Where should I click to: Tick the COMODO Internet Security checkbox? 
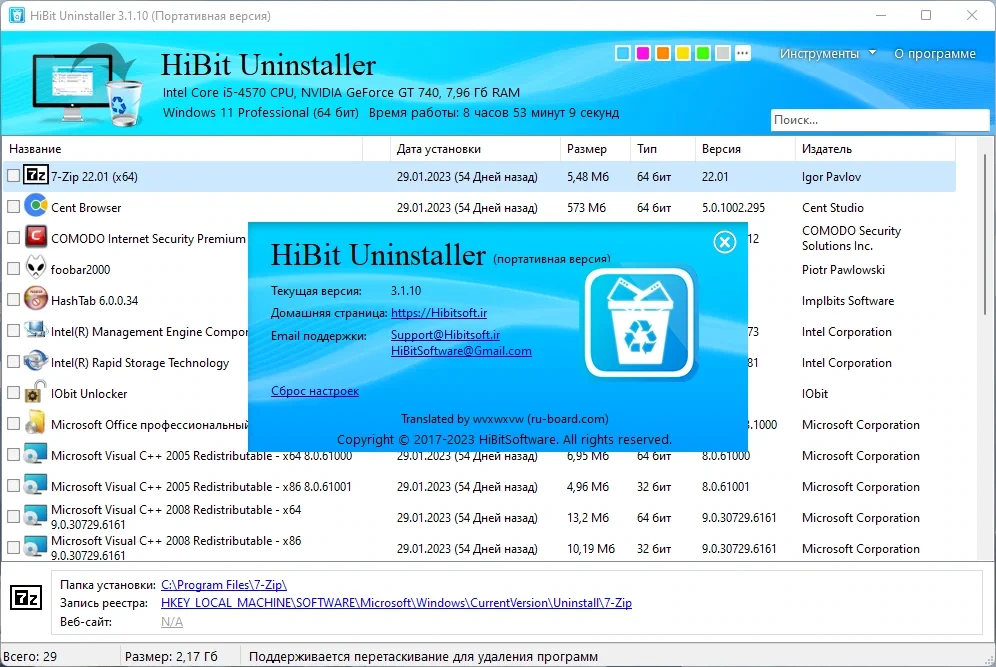[13, 238]
